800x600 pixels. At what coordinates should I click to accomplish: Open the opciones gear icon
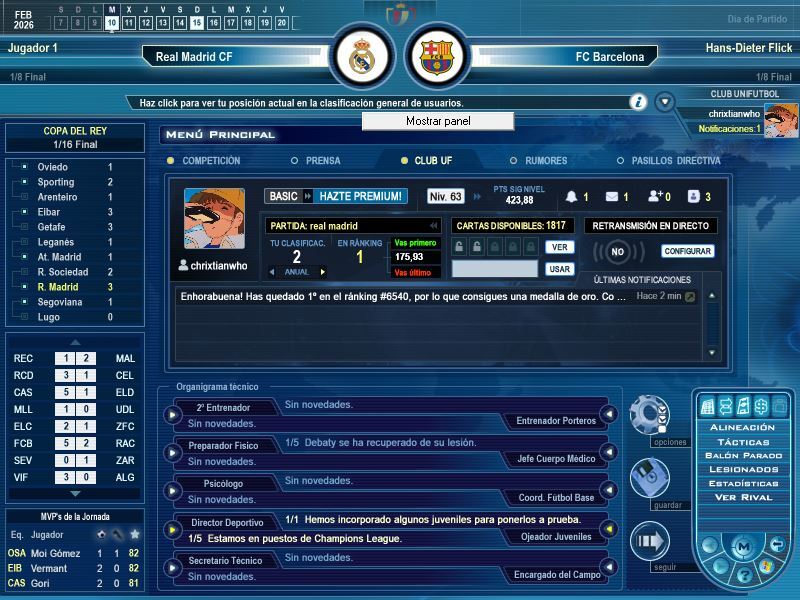(649, 413)
